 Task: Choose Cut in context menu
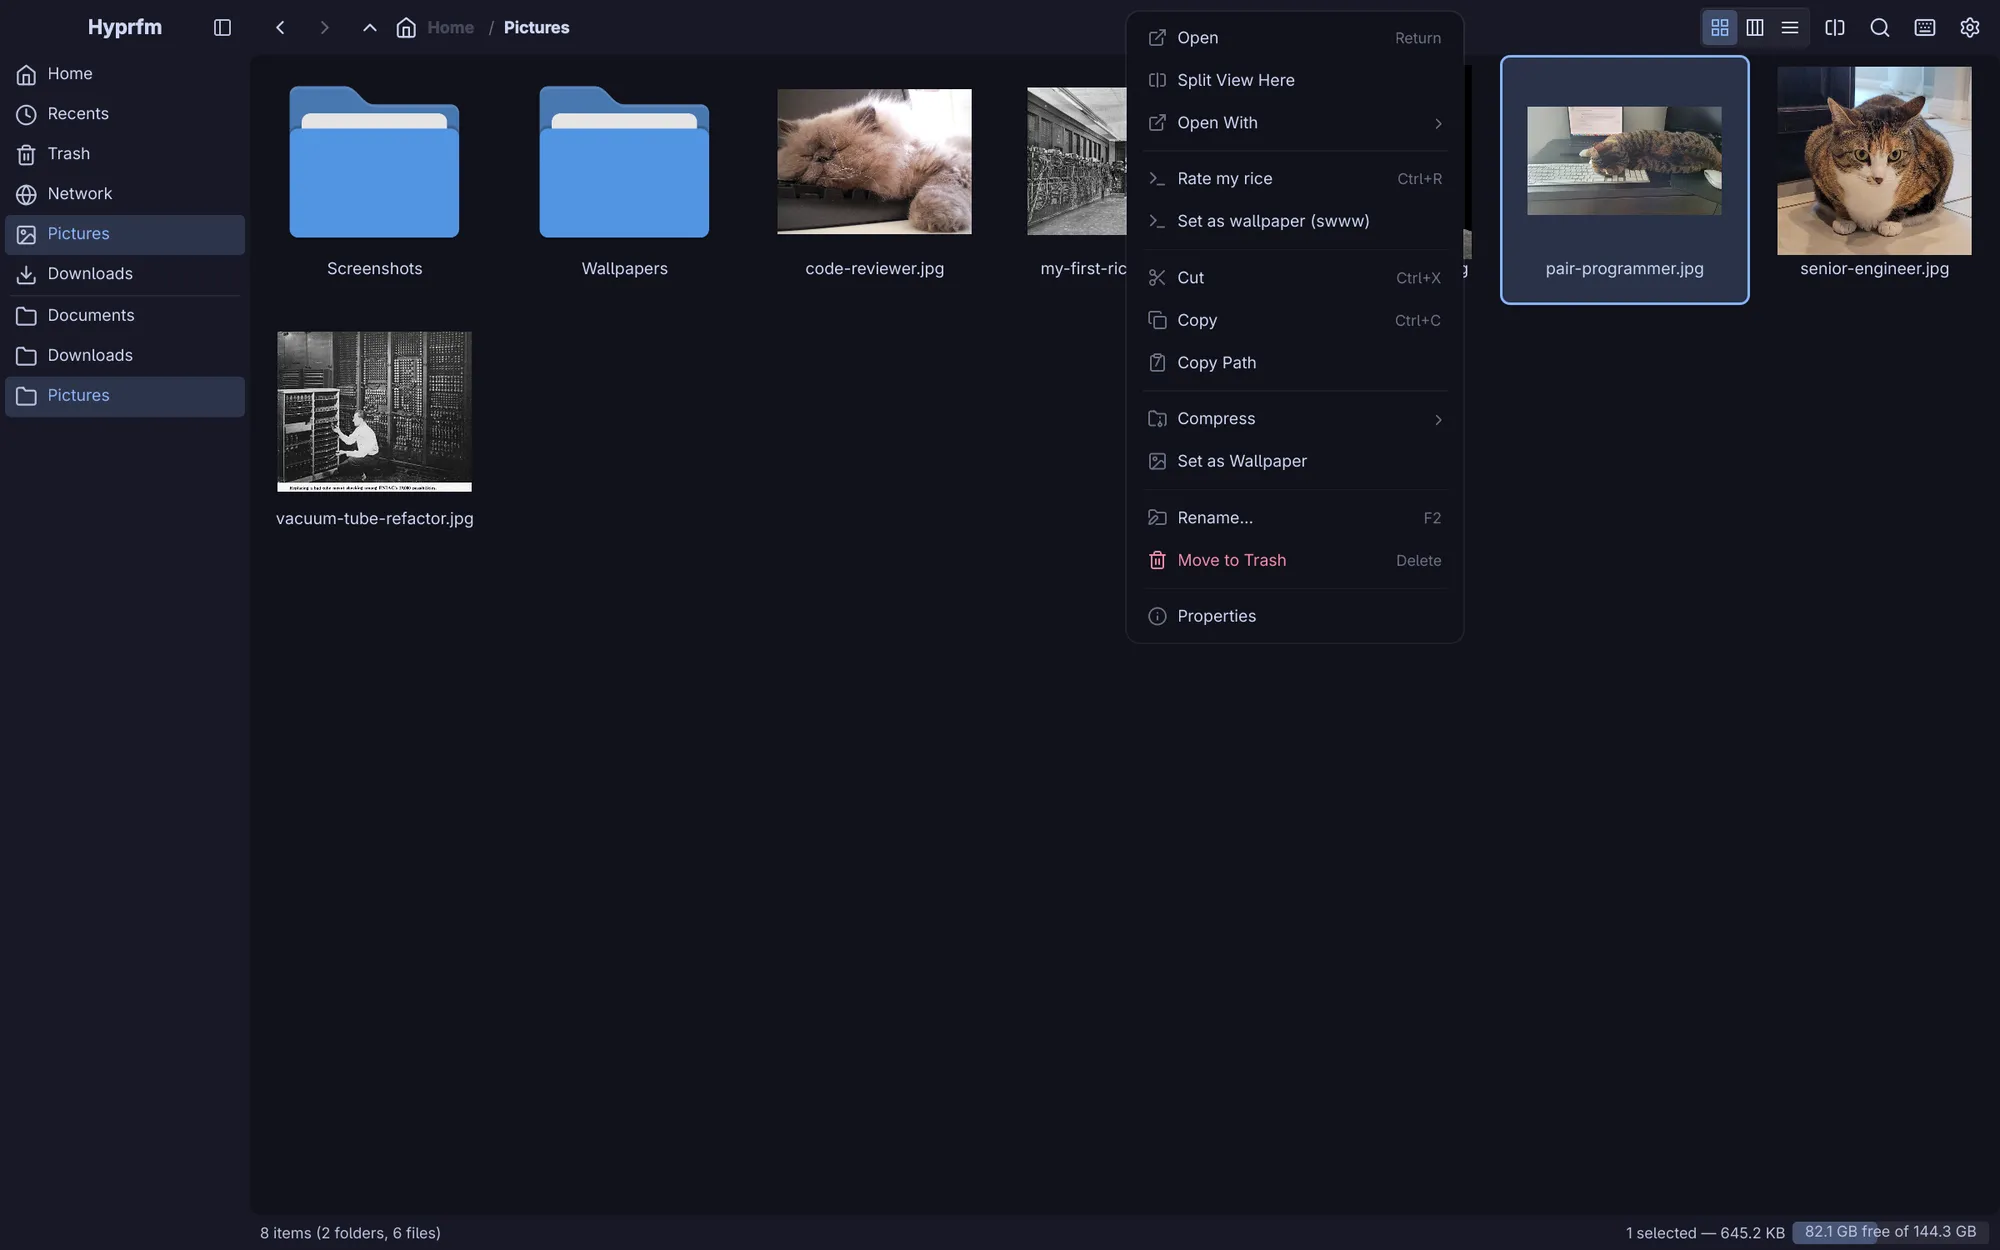(x=1294, y=278)
